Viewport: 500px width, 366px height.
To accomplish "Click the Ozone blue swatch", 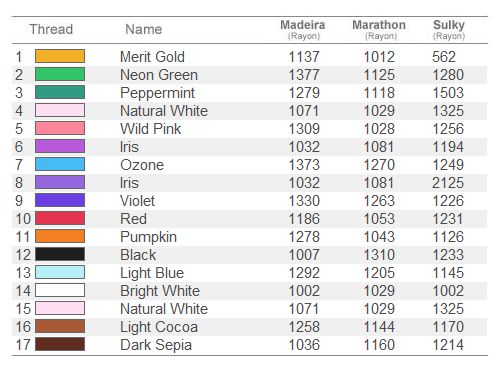I will pos(60,164).
